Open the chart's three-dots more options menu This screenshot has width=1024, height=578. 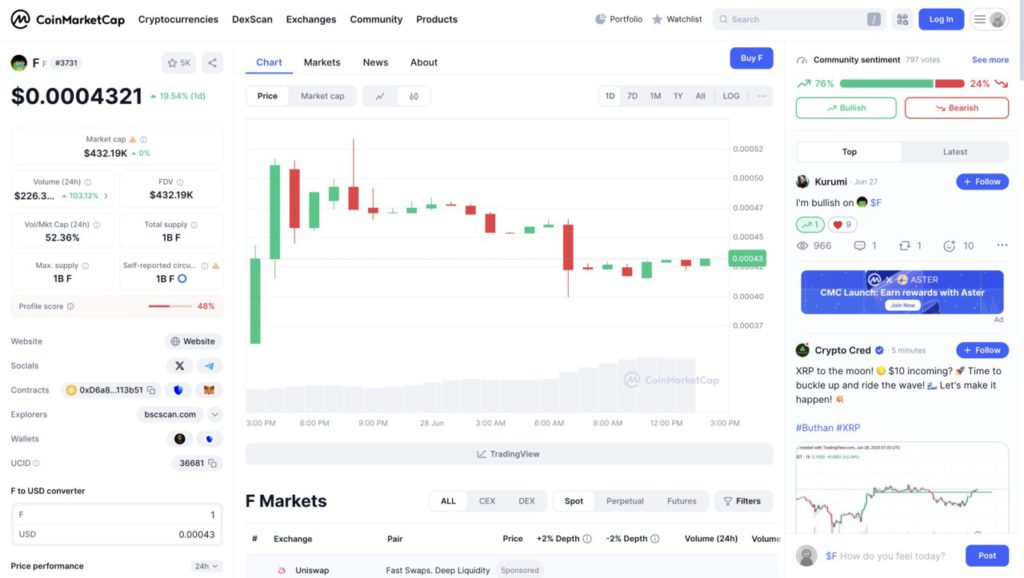coord(761,96)
